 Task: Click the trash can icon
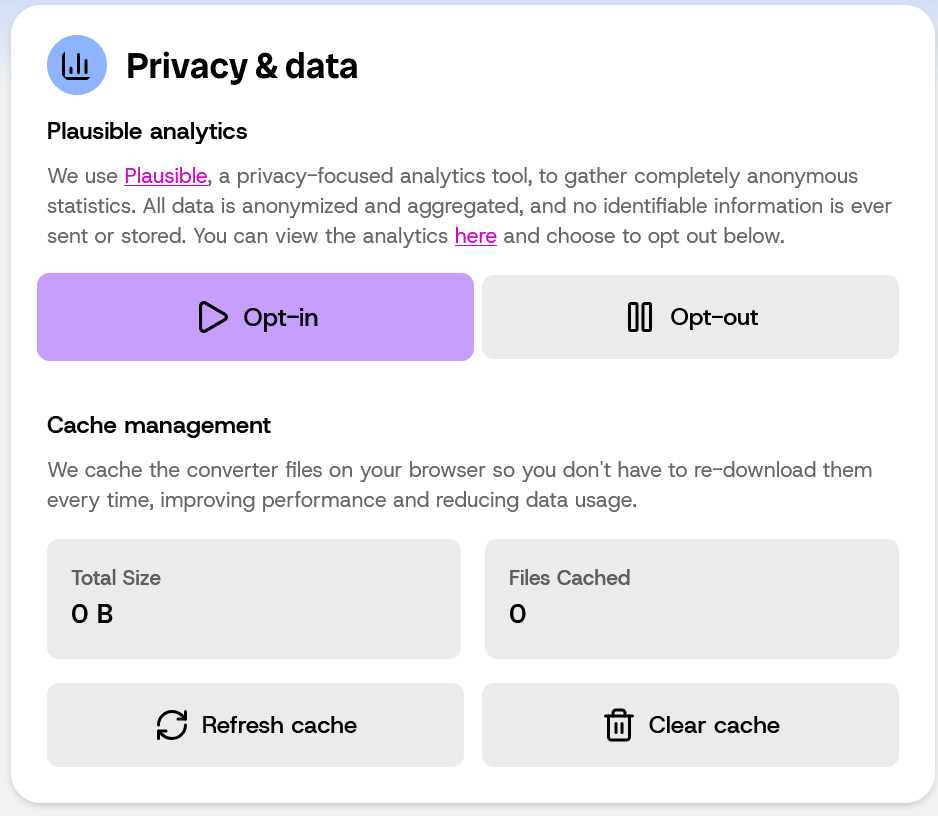pos(619,725)
